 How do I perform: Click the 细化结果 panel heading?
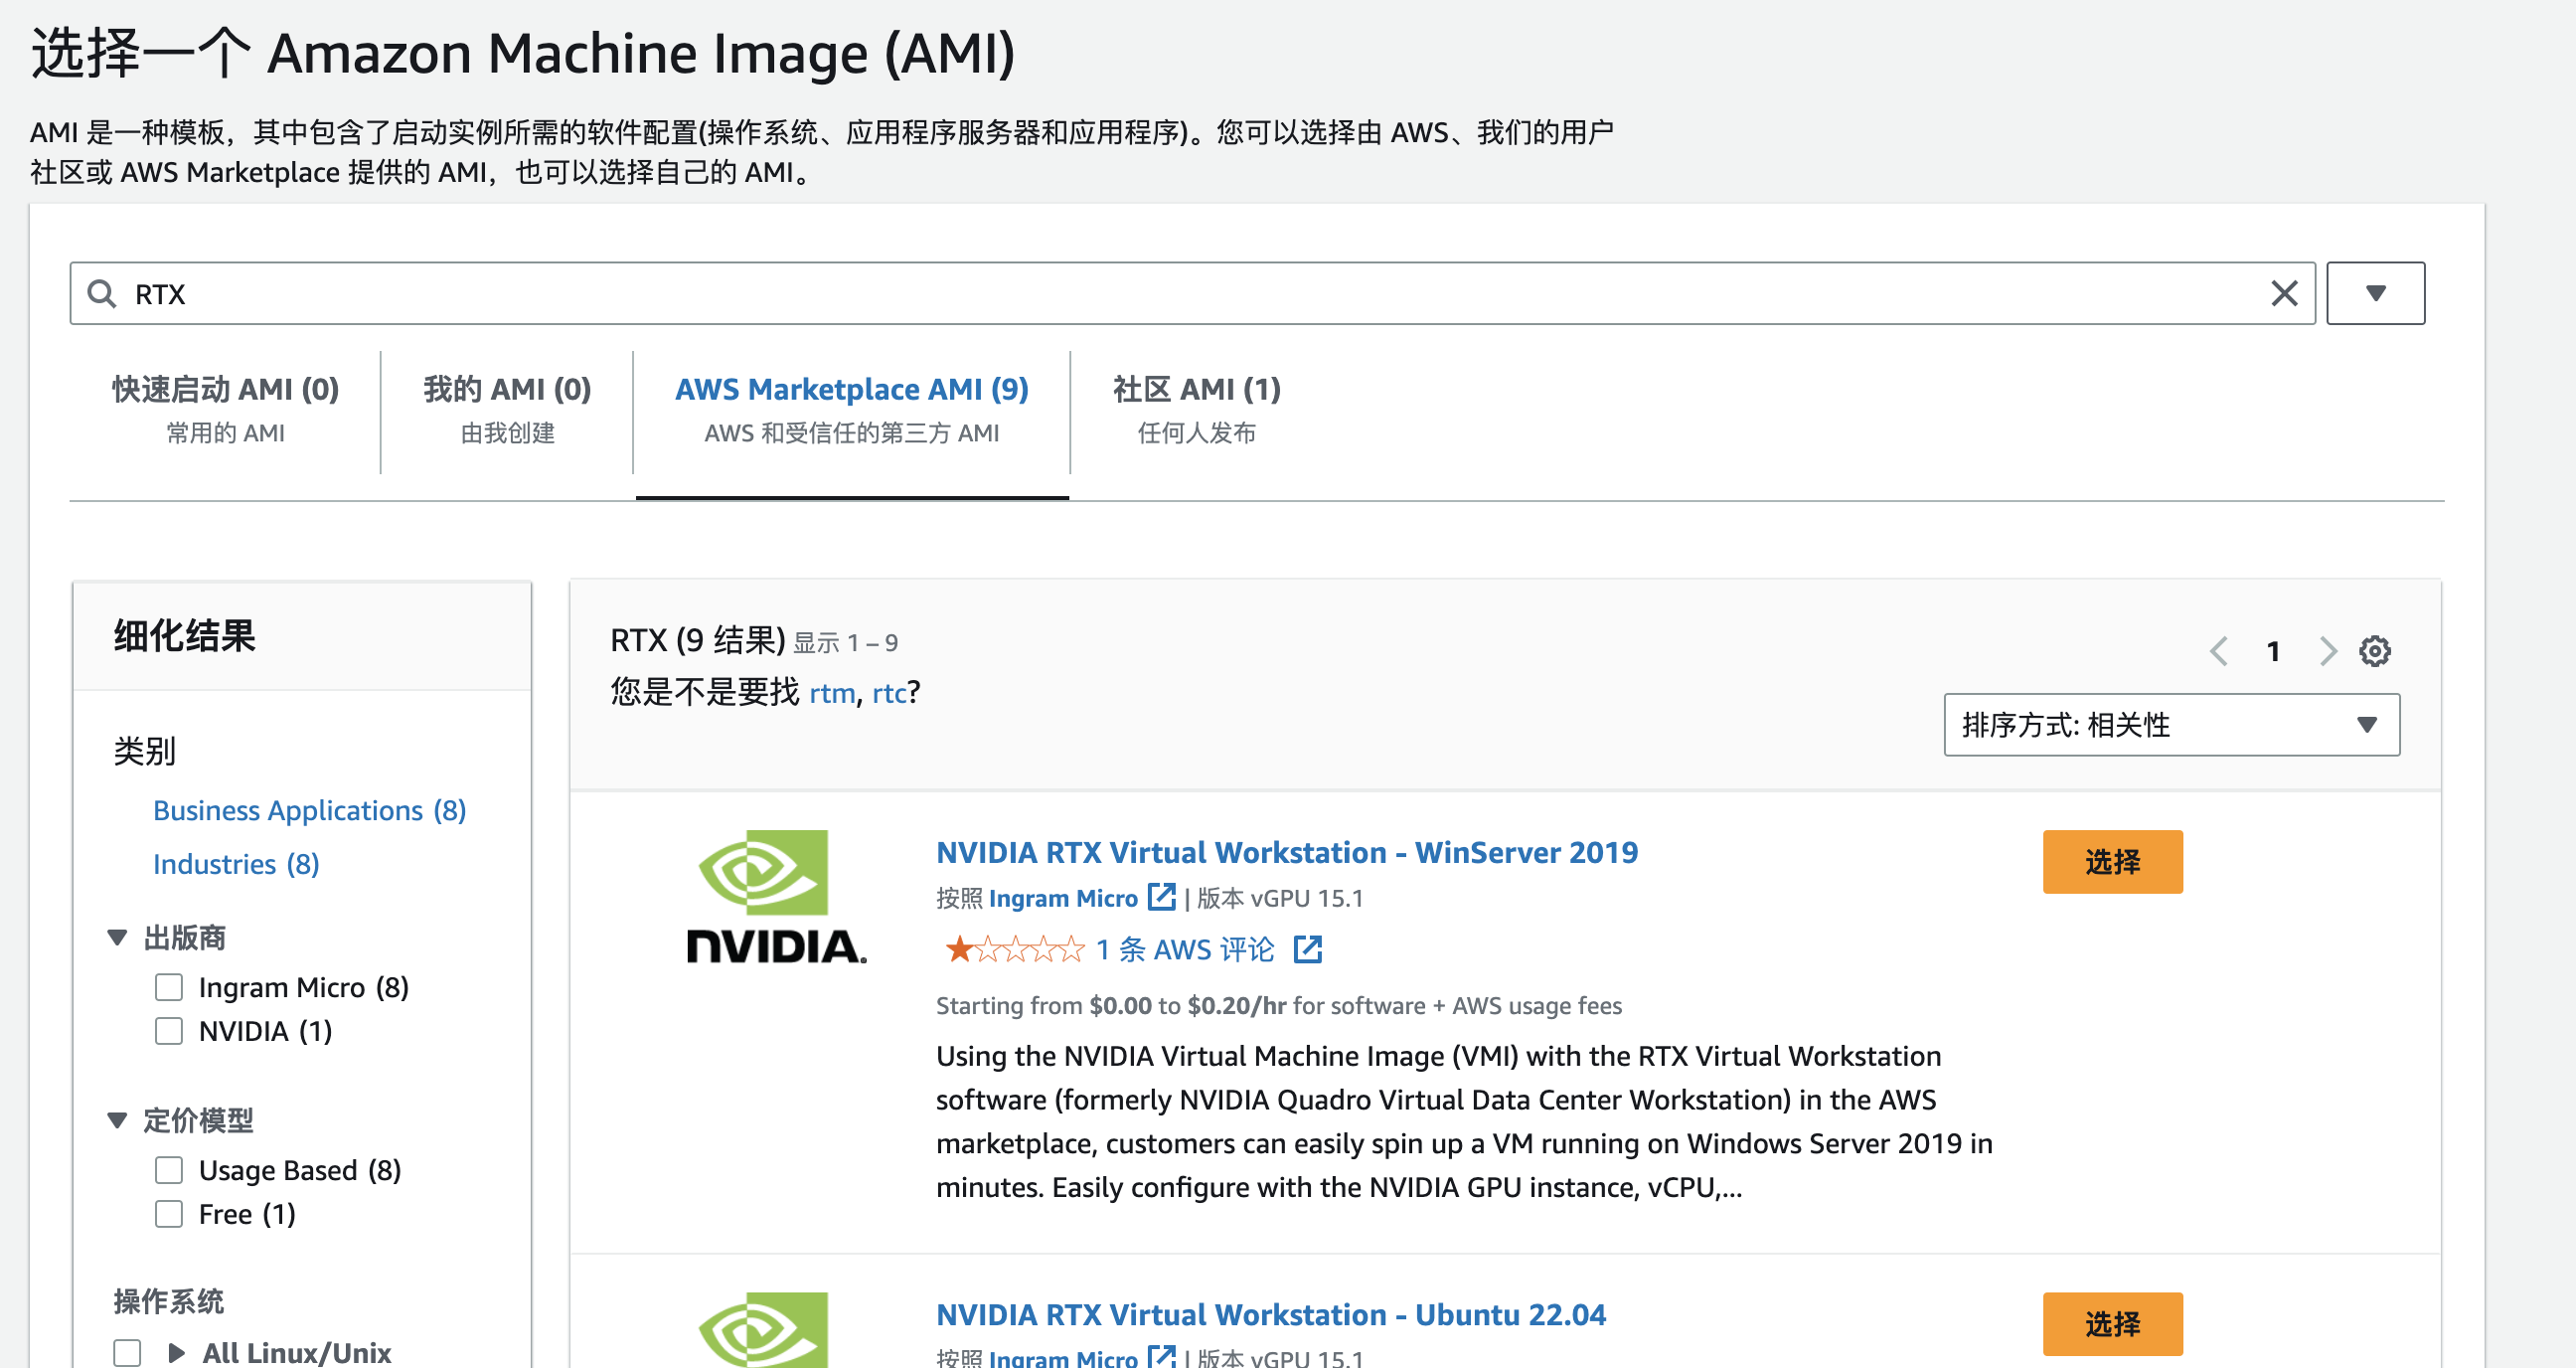[184, 636]
